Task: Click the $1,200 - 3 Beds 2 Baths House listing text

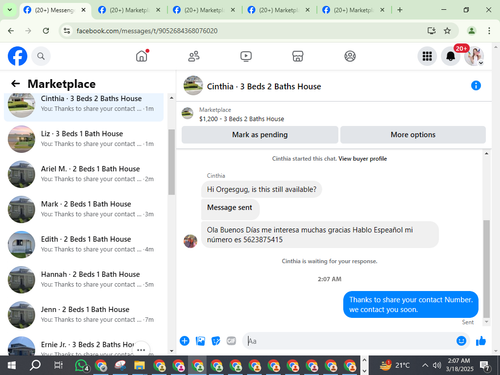Action: tap(242, 119)
